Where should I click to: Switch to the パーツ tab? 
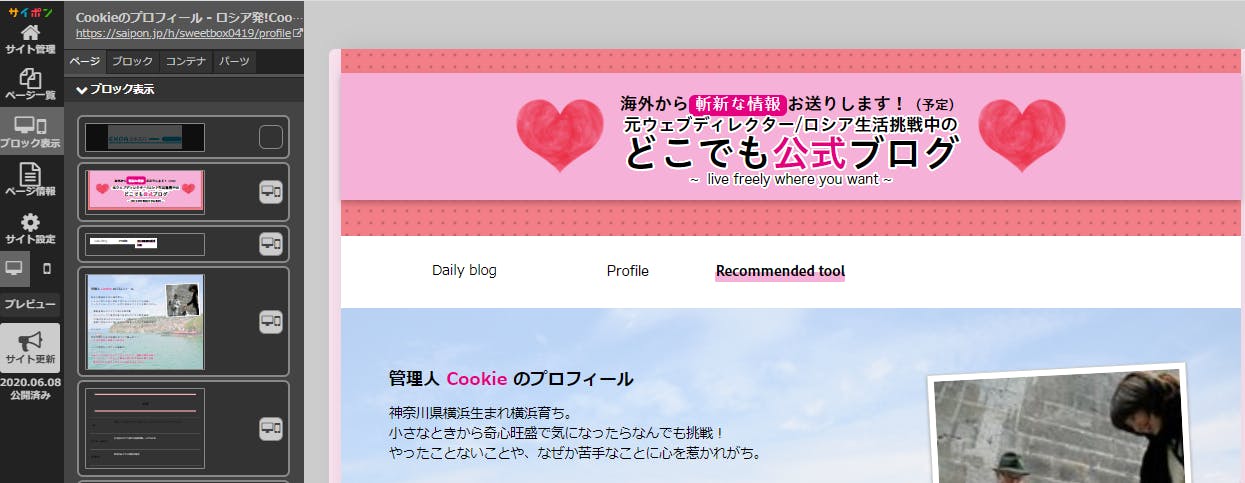pos(234,62)
